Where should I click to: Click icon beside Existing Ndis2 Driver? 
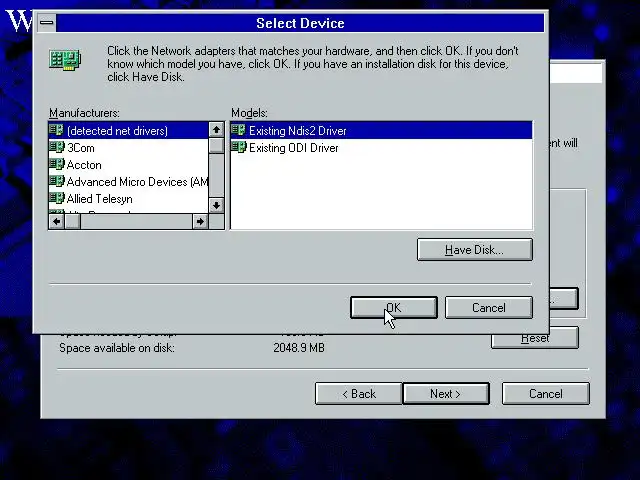tap(239, 130)
